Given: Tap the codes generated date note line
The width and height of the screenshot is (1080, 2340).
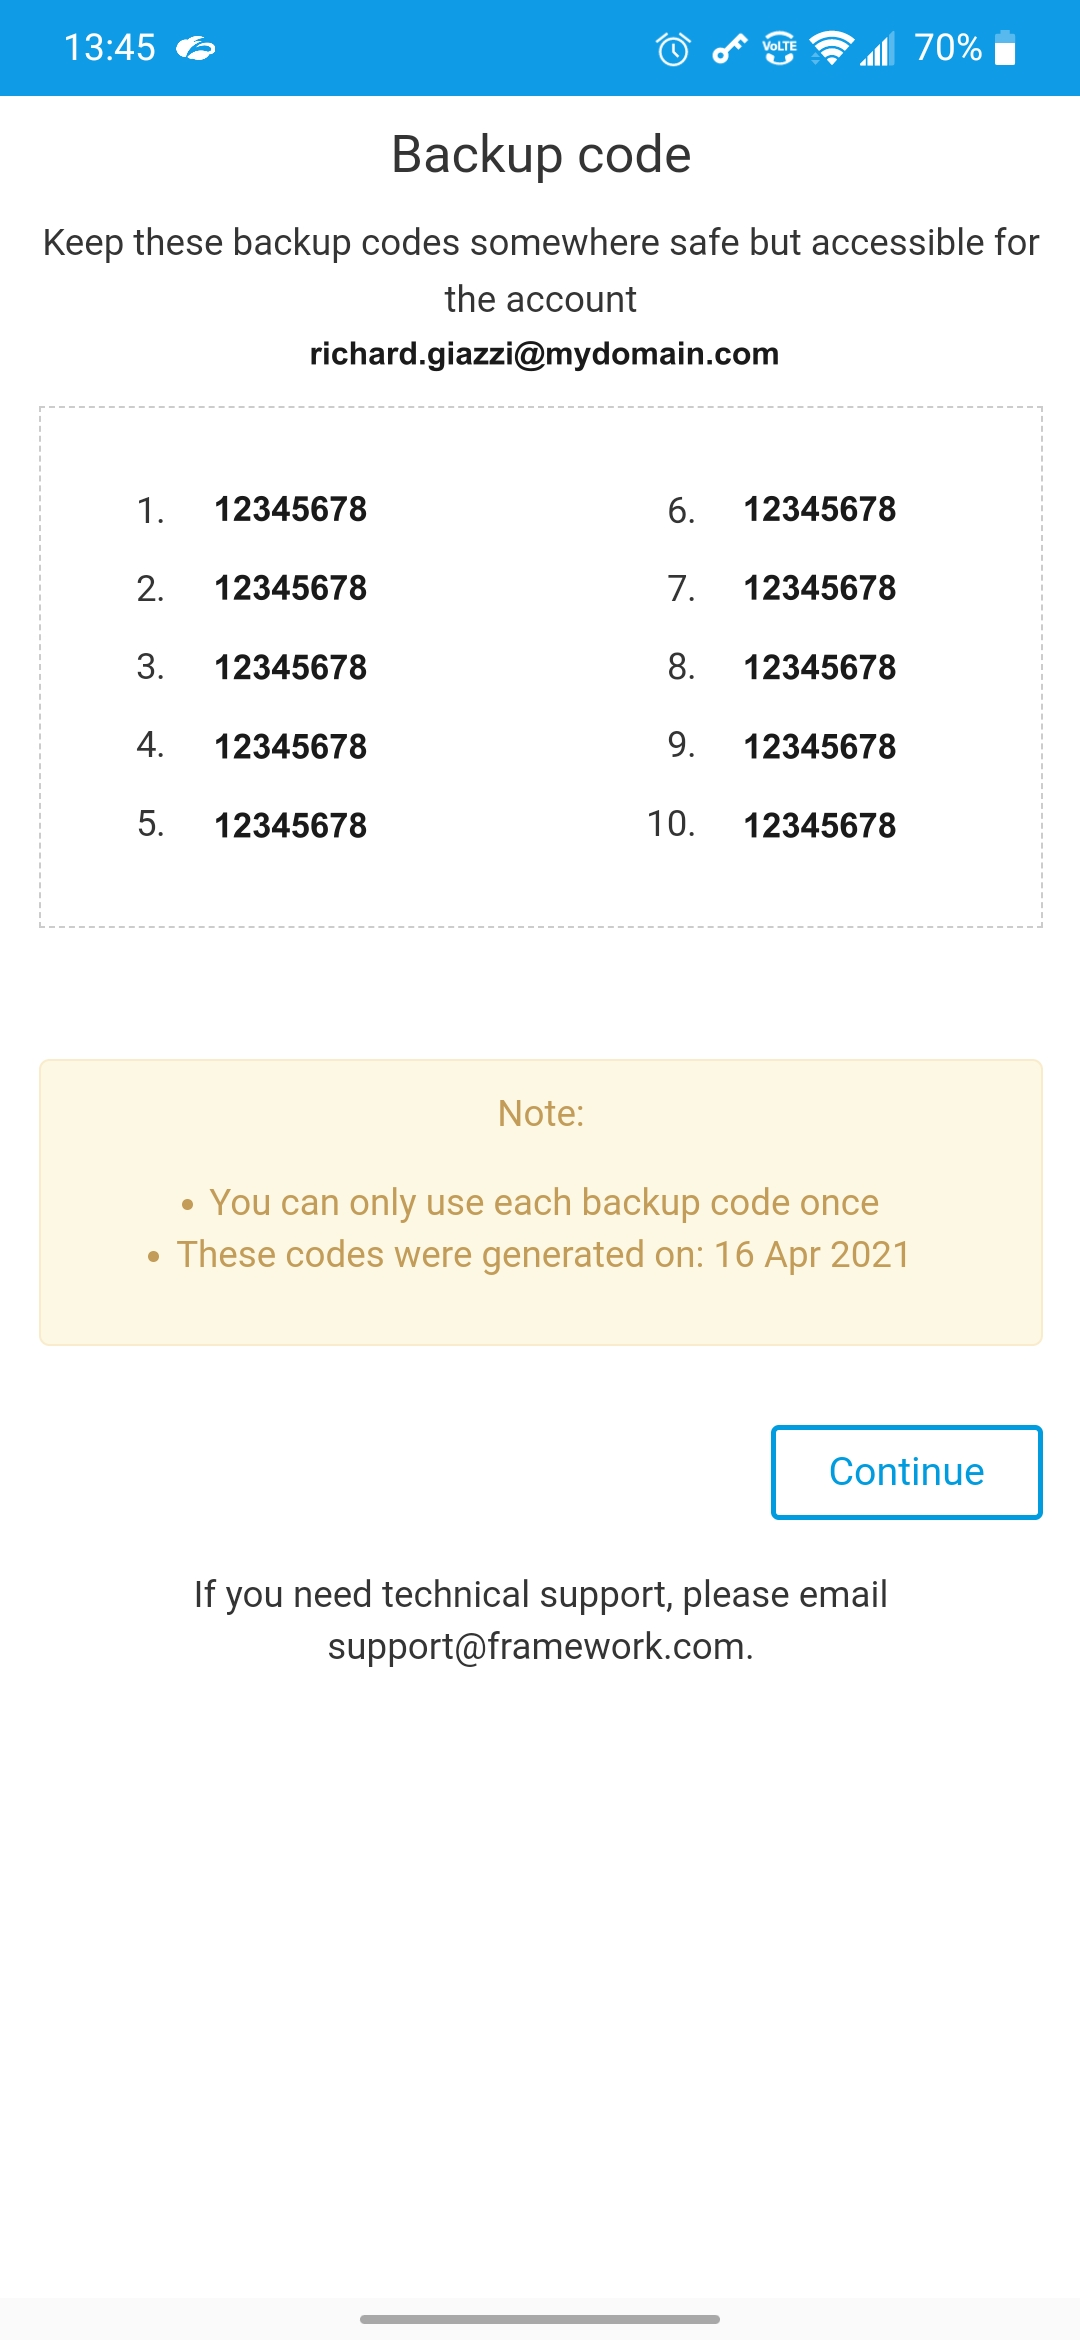Looking at the screenshot, I should tap(543, 1254).
